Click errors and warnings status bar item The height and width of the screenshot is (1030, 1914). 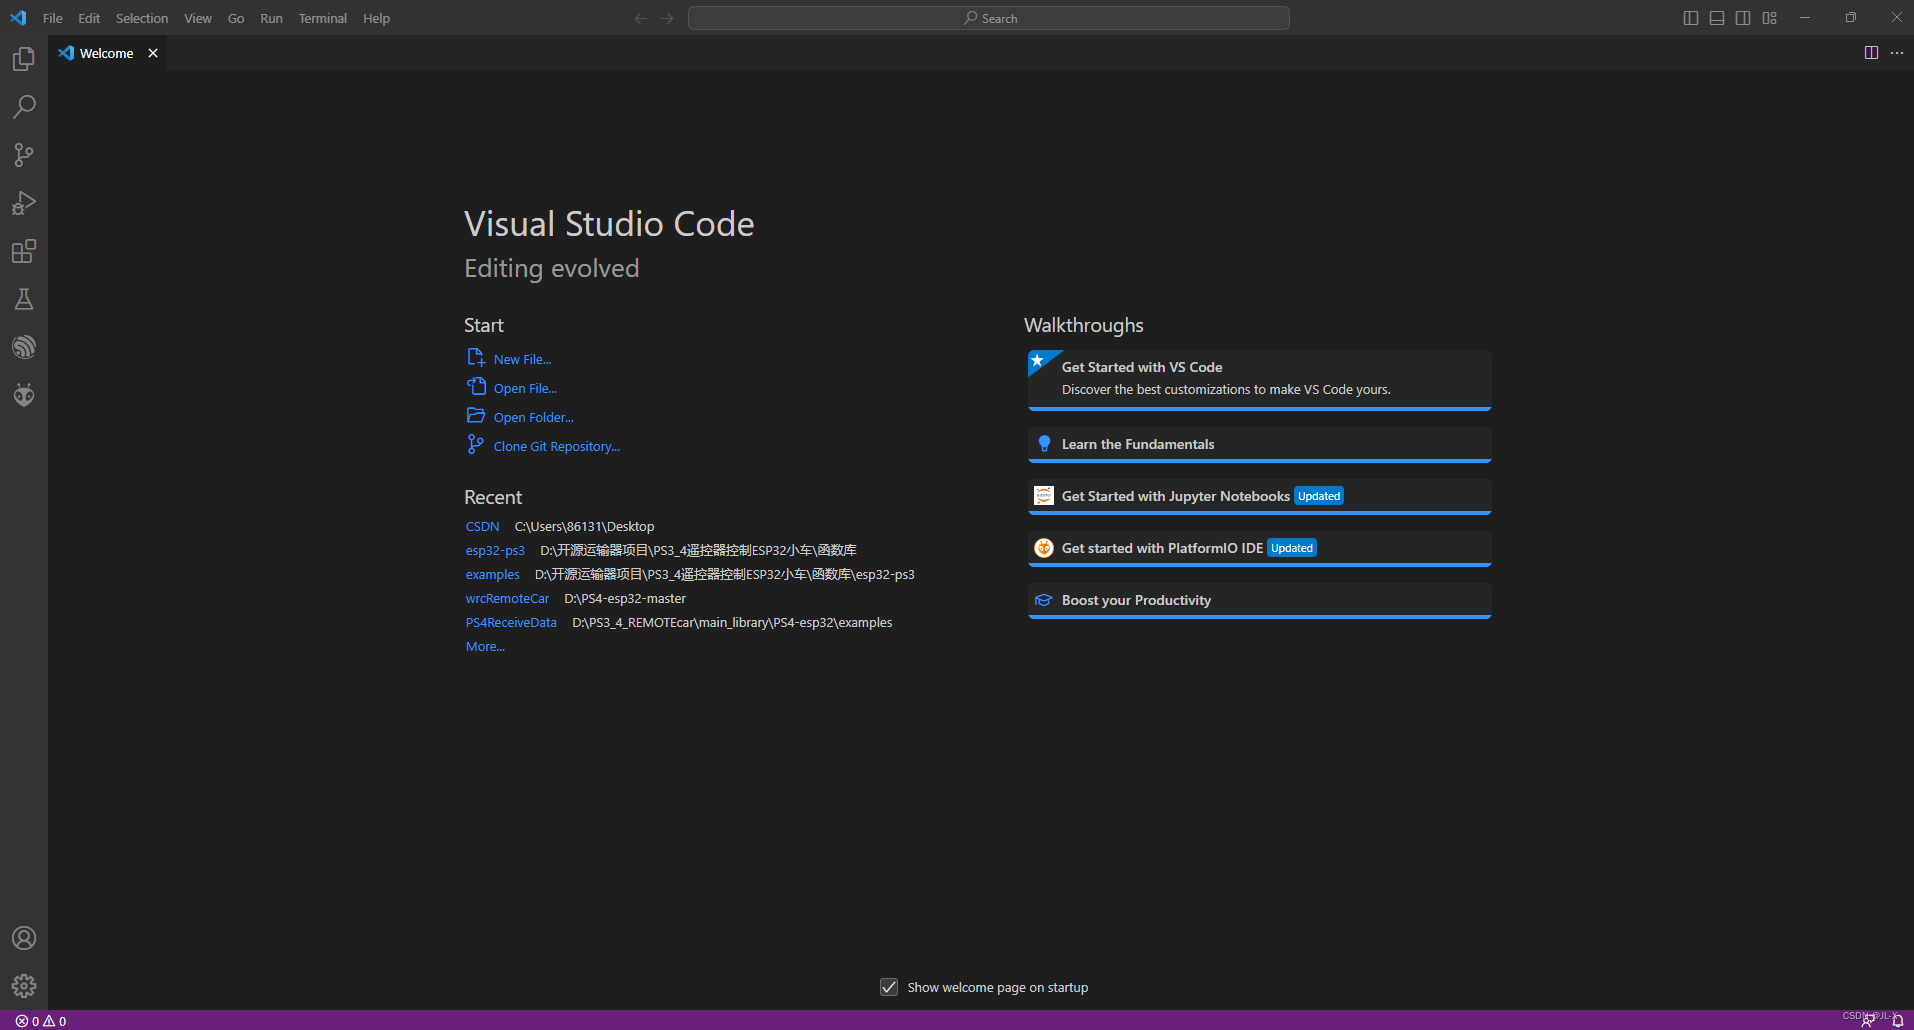(41, 1021)
